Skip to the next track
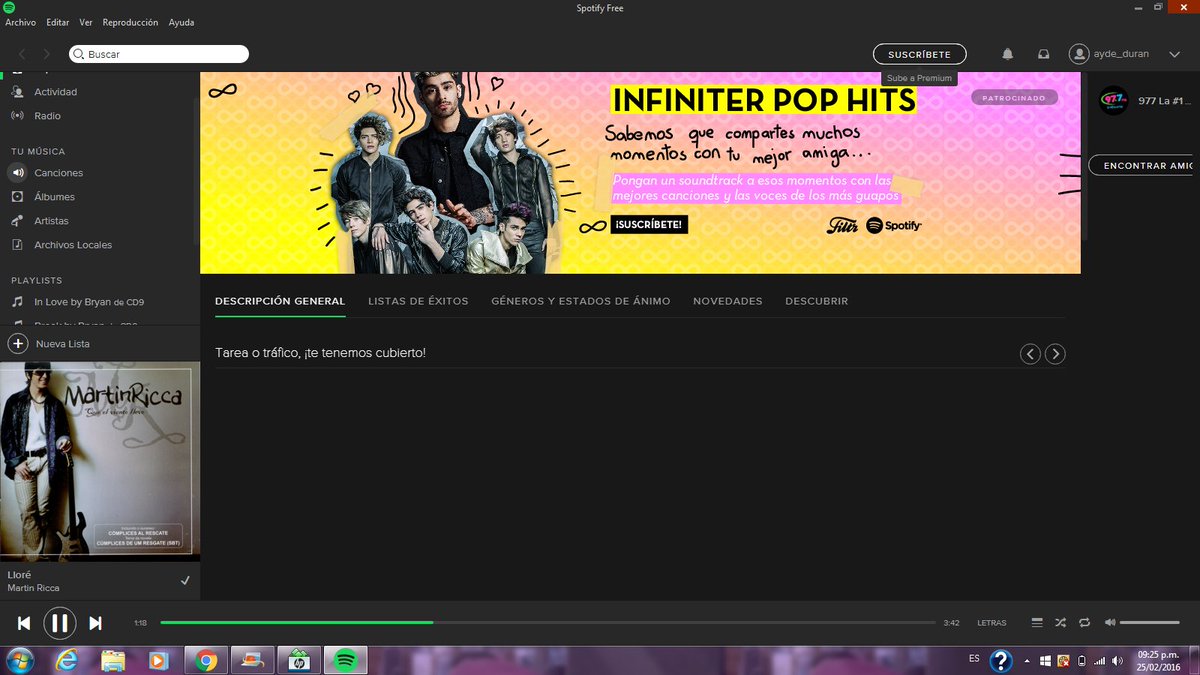1200x675 pixels. (95, 623)
